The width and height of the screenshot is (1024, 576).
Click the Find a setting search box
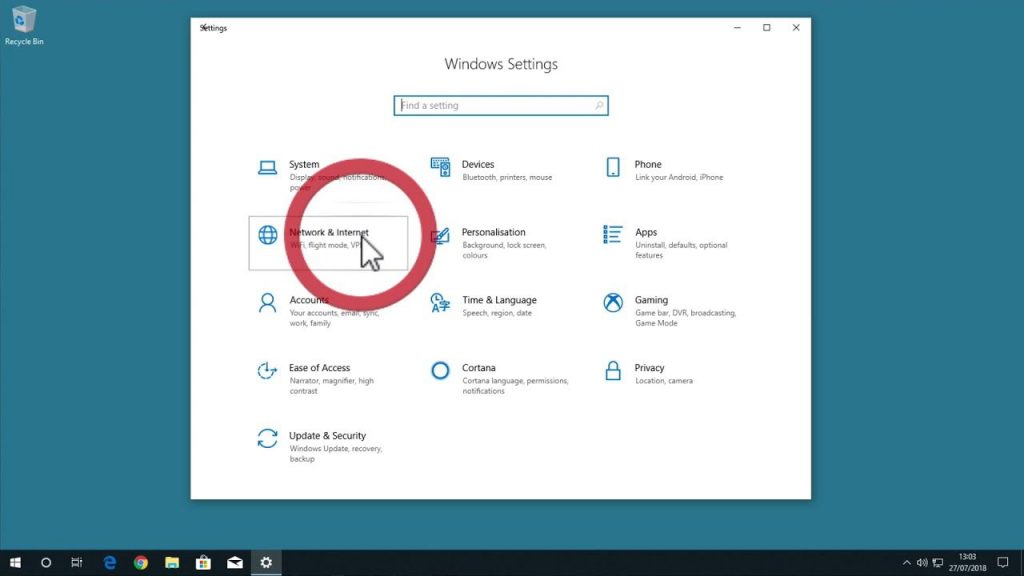pyautogui.click(x=501, y=105)
